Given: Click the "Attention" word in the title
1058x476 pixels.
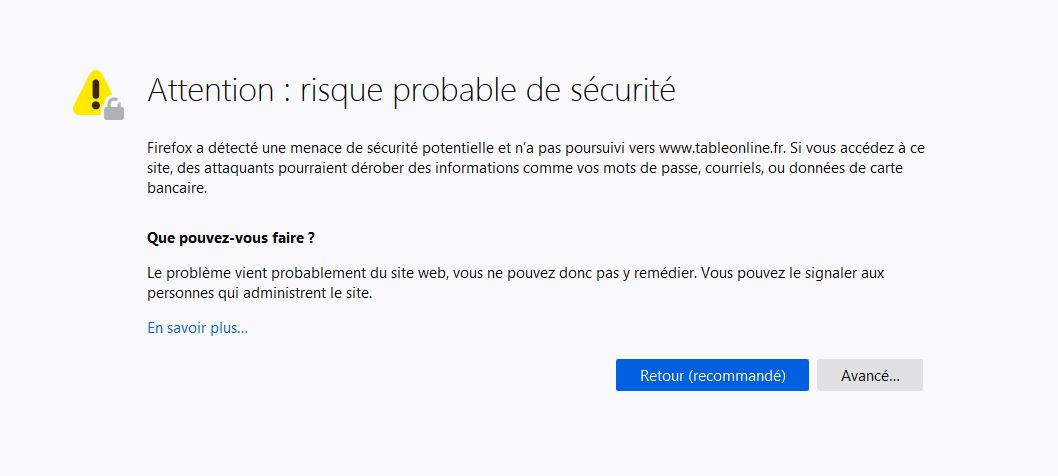Looking at the screenshot, I should 211,90.
